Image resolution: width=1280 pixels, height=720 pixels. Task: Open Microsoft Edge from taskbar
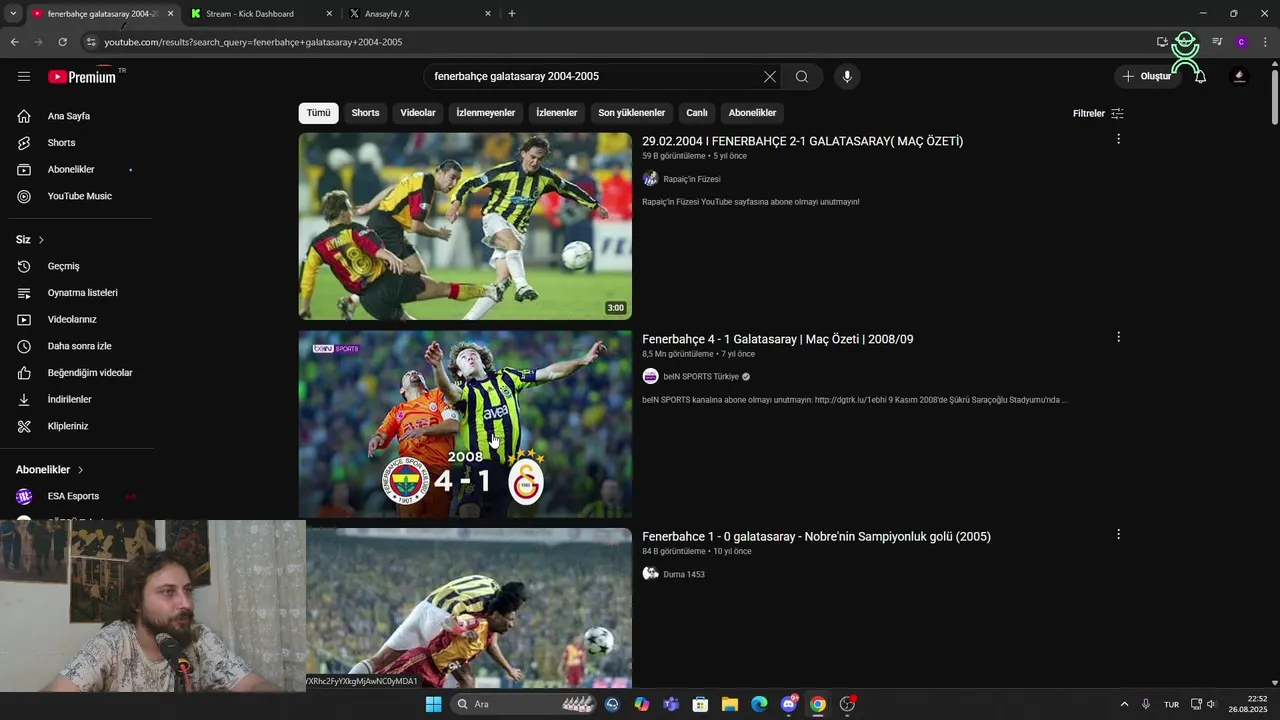[x=759, y=704]
